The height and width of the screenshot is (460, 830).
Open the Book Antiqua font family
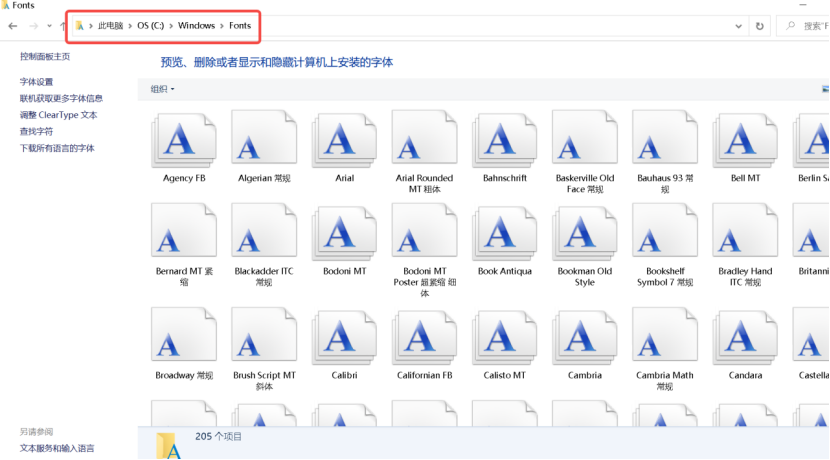point(504,233)
